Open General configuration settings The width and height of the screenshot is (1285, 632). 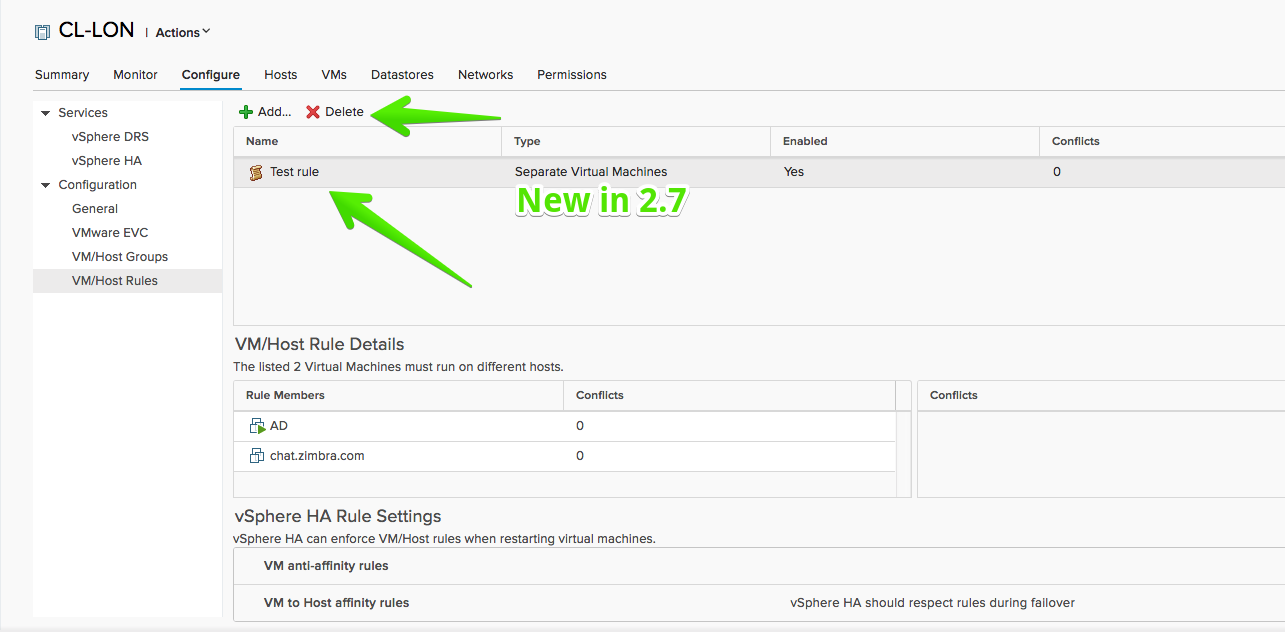click(95, 209)
